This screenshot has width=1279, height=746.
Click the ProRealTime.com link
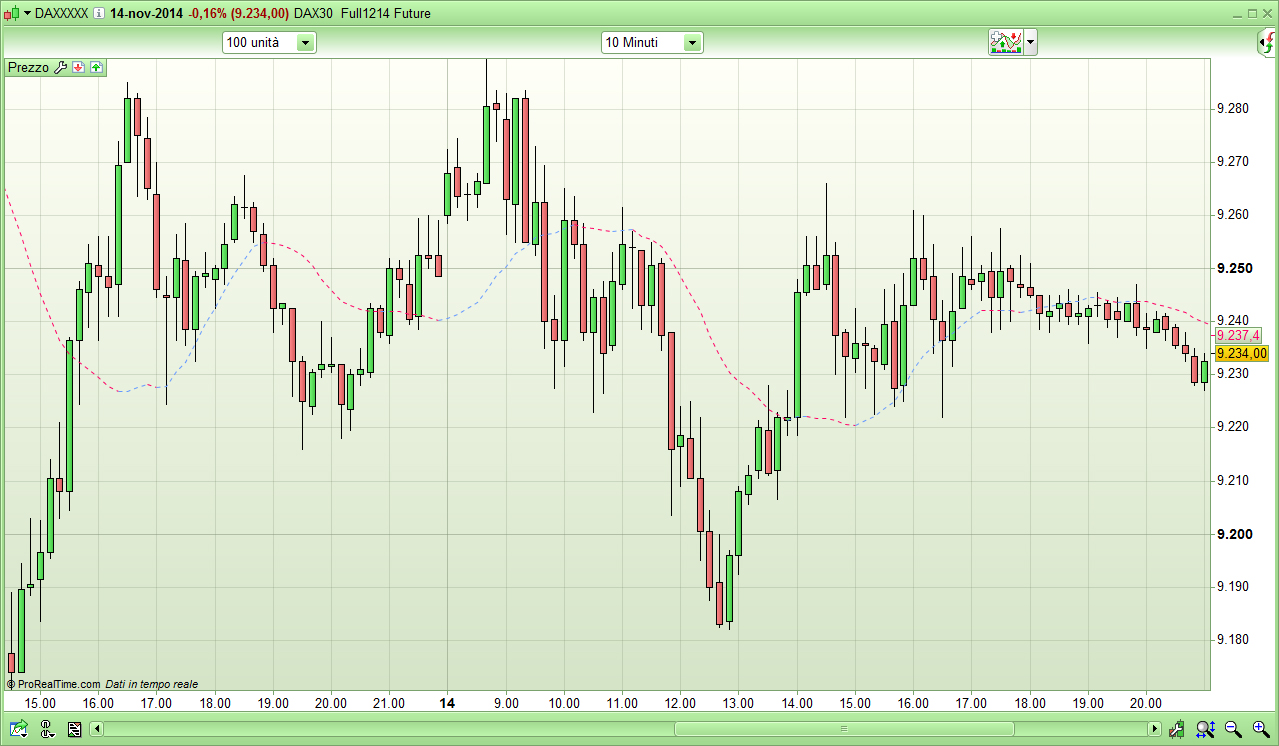(x=59, y=684)
